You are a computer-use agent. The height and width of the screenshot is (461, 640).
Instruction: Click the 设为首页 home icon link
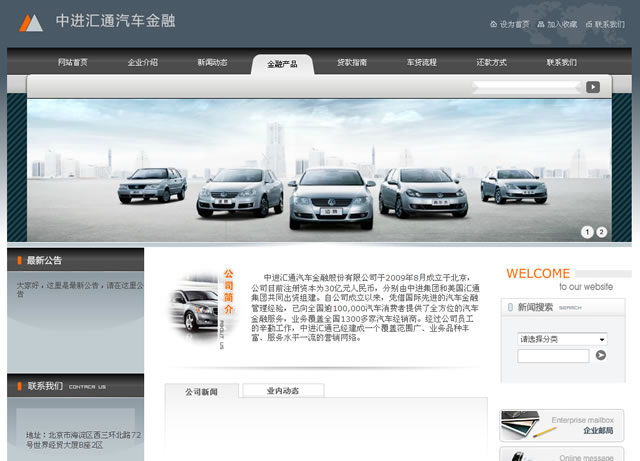(x=510, y=24)
